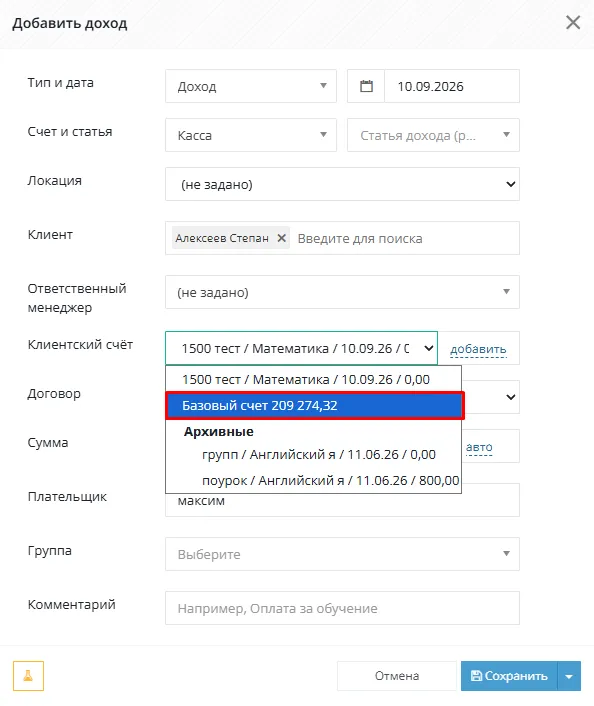Open the Ответственный менеджер dropdown

[x=342, y=292]
